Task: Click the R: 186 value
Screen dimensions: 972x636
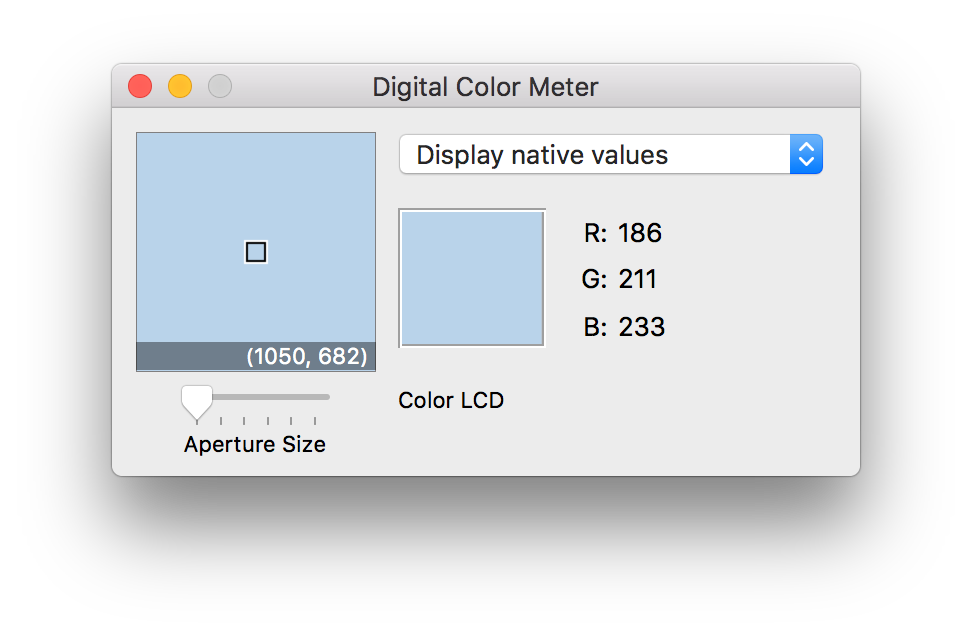Action: pyautogui.click(x=622, y=233)
